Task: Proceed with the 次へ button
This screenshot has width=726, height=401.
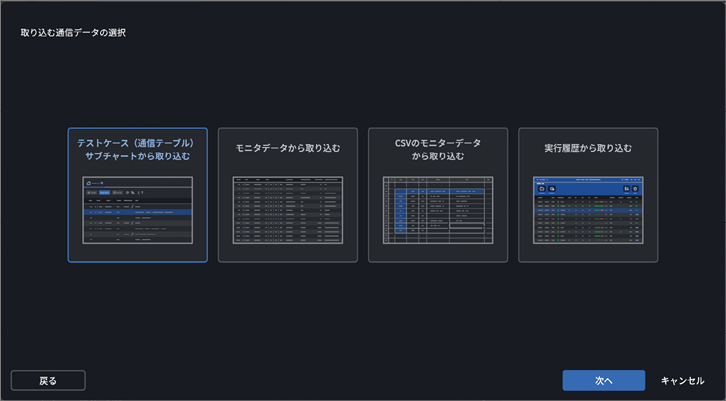Action: 604,381
